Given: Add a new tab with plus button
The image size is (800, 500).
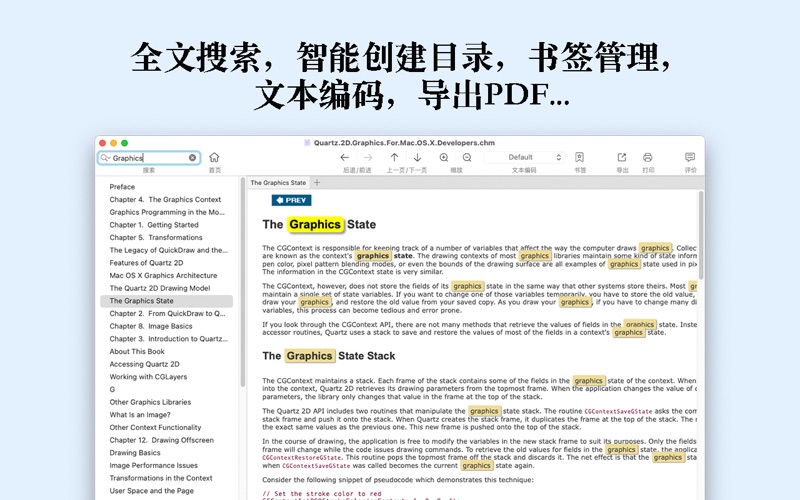Looking at the screenshot, I should [x=317, y=183].
